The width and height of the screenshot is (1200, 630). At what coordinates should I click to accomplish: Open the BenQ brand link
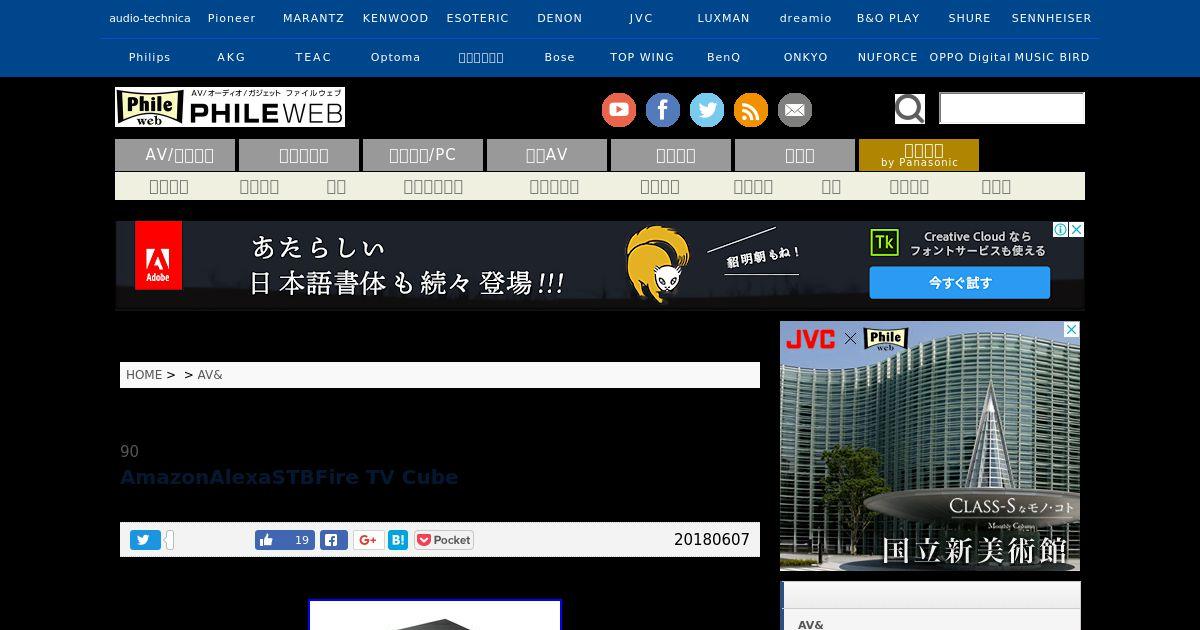pos(724,57)
